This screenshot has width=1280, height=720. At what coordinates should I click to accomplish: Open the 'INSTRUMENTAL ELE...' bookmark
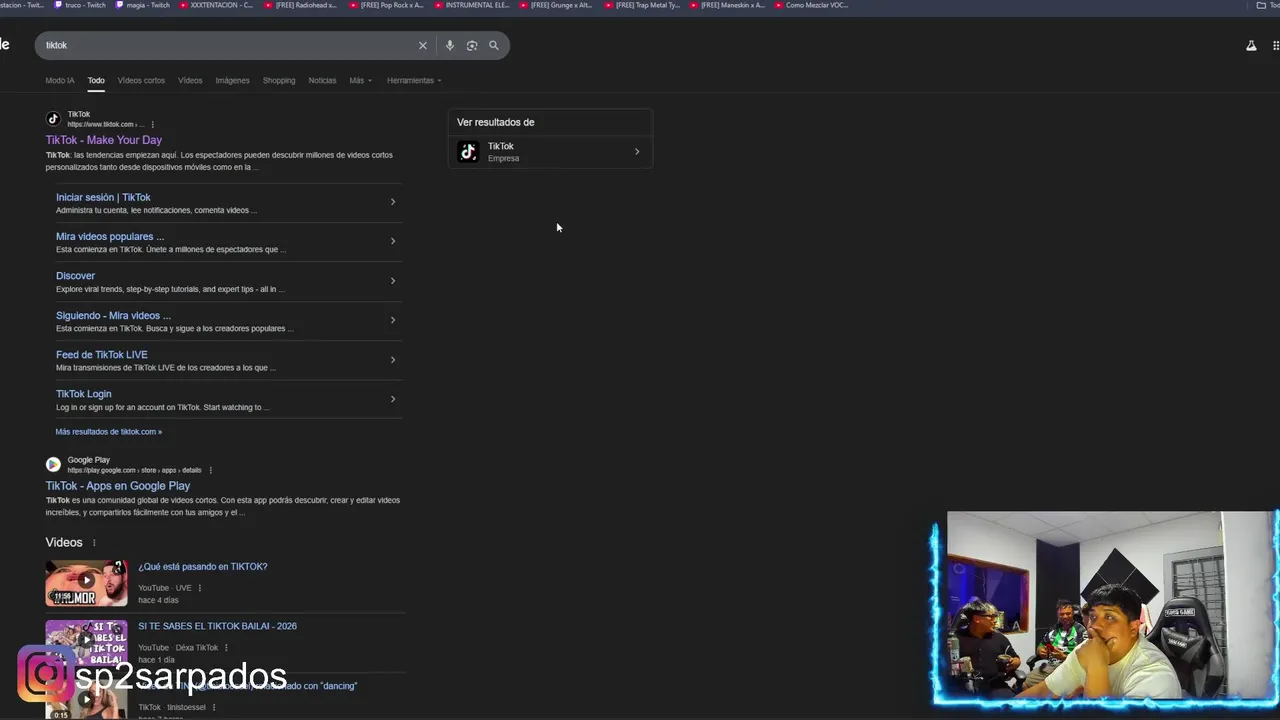pos(472,5)
